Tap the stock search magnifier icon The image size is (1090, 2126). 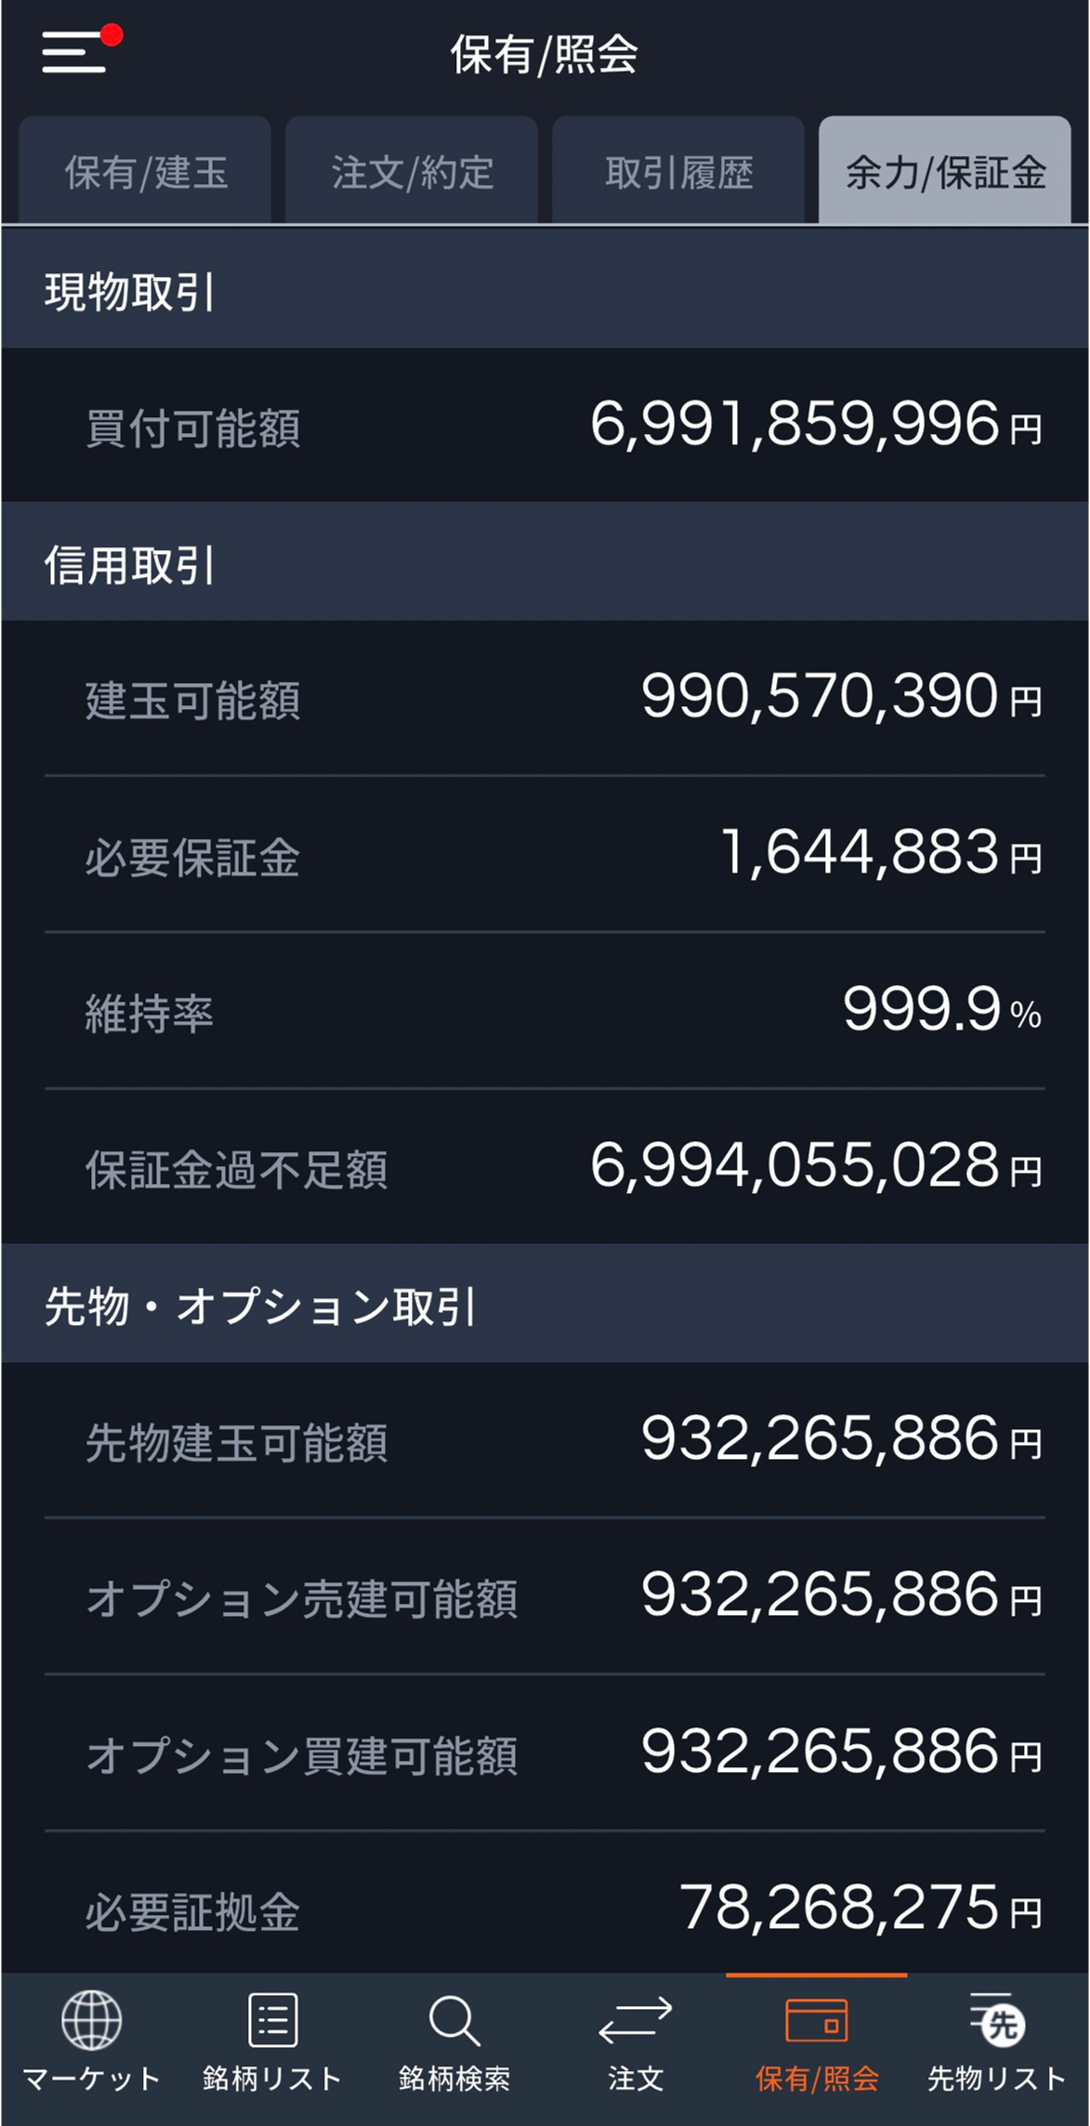coord(454,2021)
